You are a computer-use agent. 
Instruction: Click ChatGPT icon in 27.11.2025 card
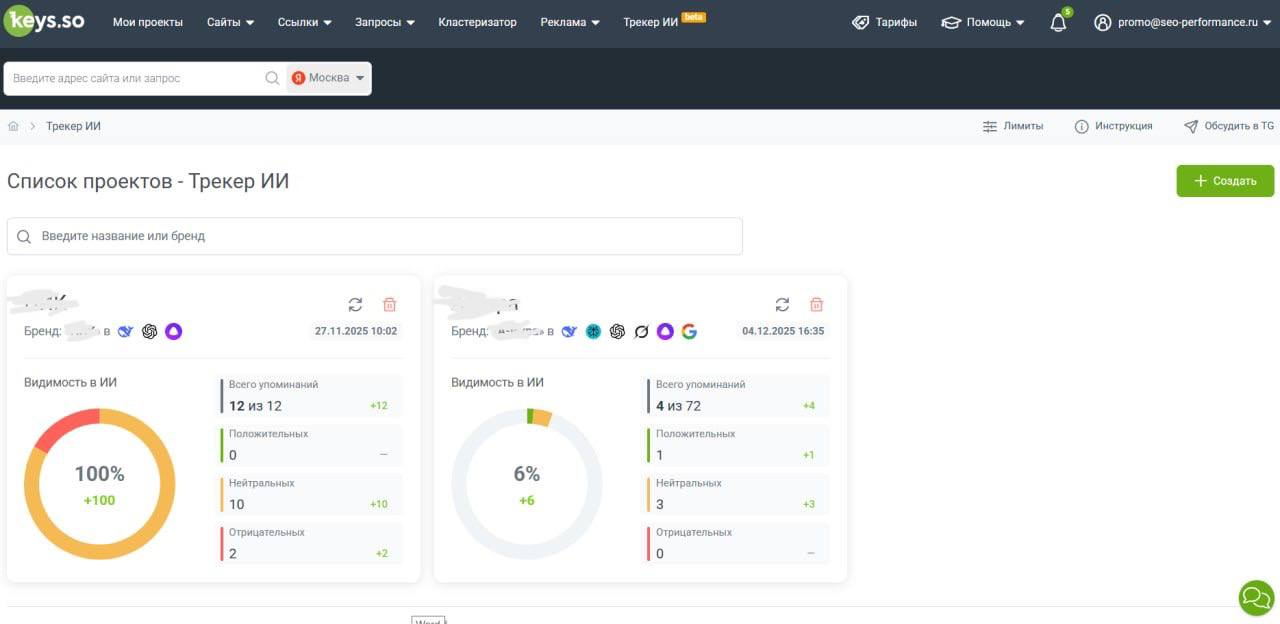tap(150, 331)
